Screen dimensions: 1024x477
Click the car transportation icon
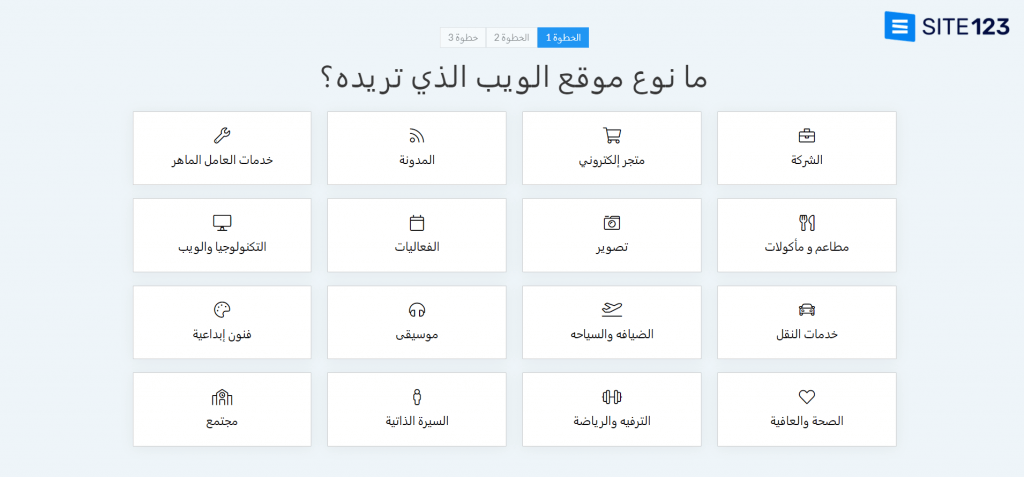[806, 309]
